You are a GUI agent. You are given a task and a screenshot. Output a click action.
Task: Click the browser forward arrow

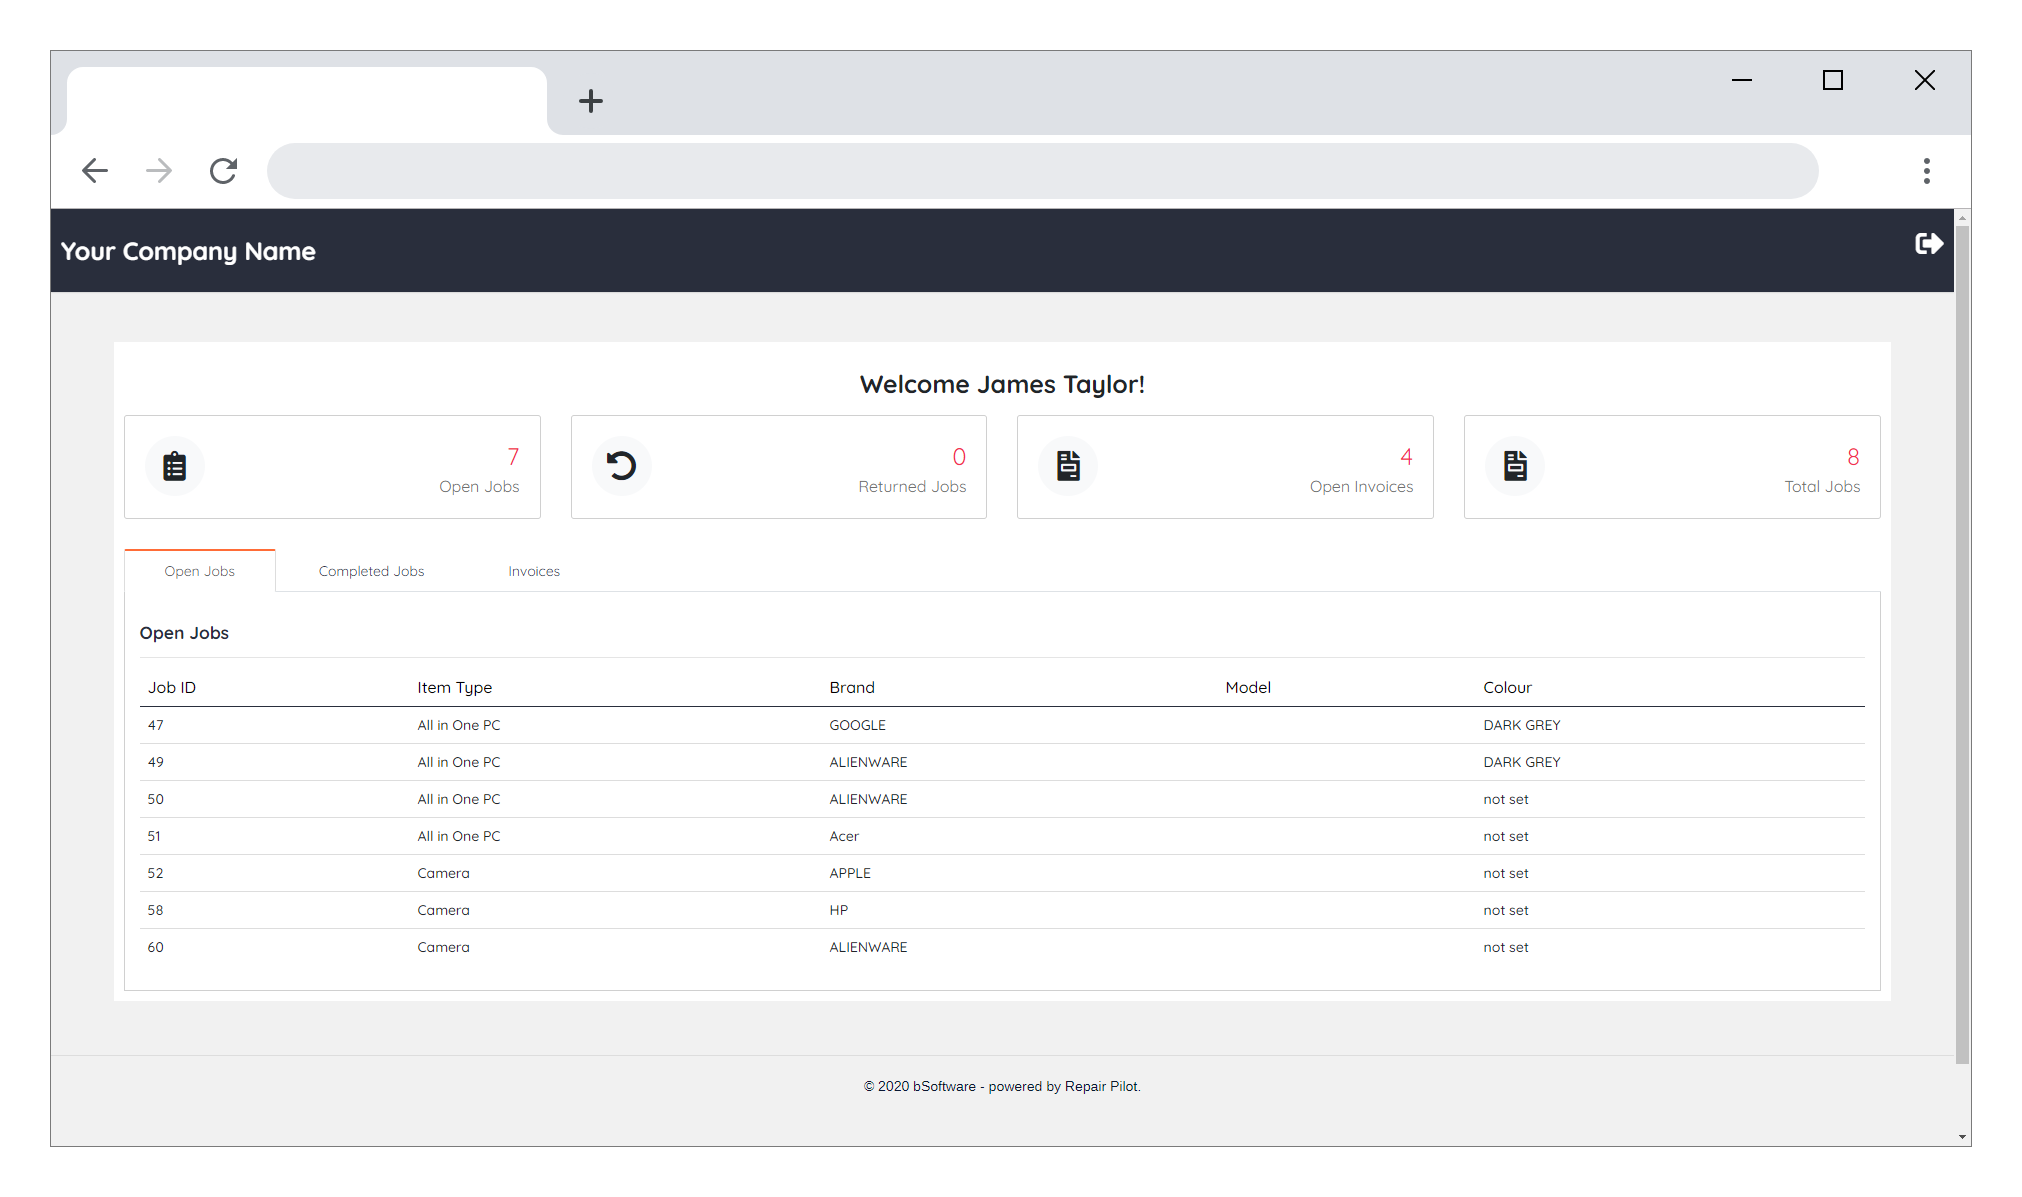159,171
